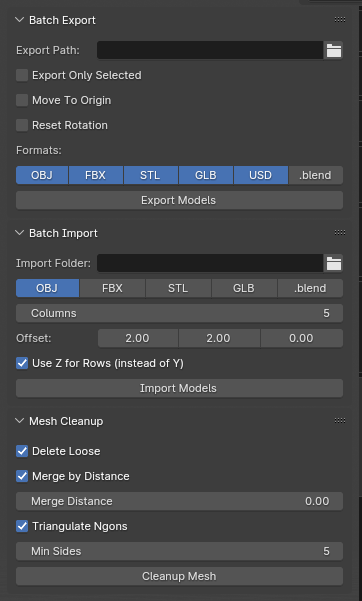Image resolution: width=362 pixels, height=601 pixels.
Task: Click the Offset: label
Action: coord(34,338)
